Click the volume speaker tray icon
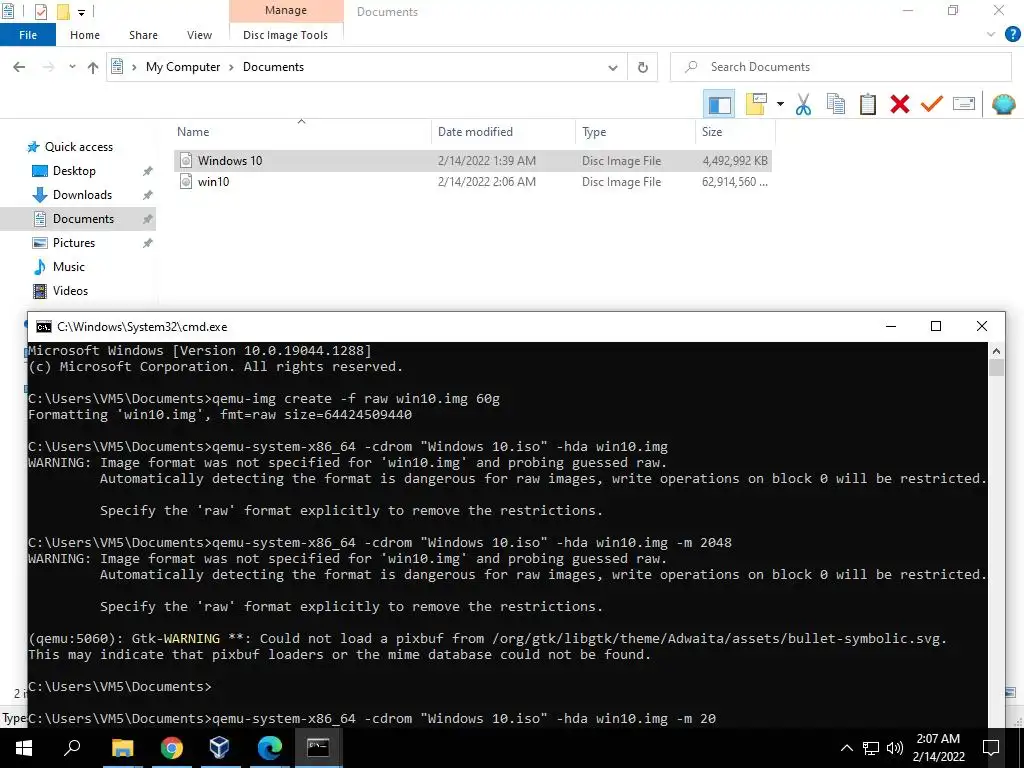Screen dimensions: 1024x768 click(x=895, y=748)
